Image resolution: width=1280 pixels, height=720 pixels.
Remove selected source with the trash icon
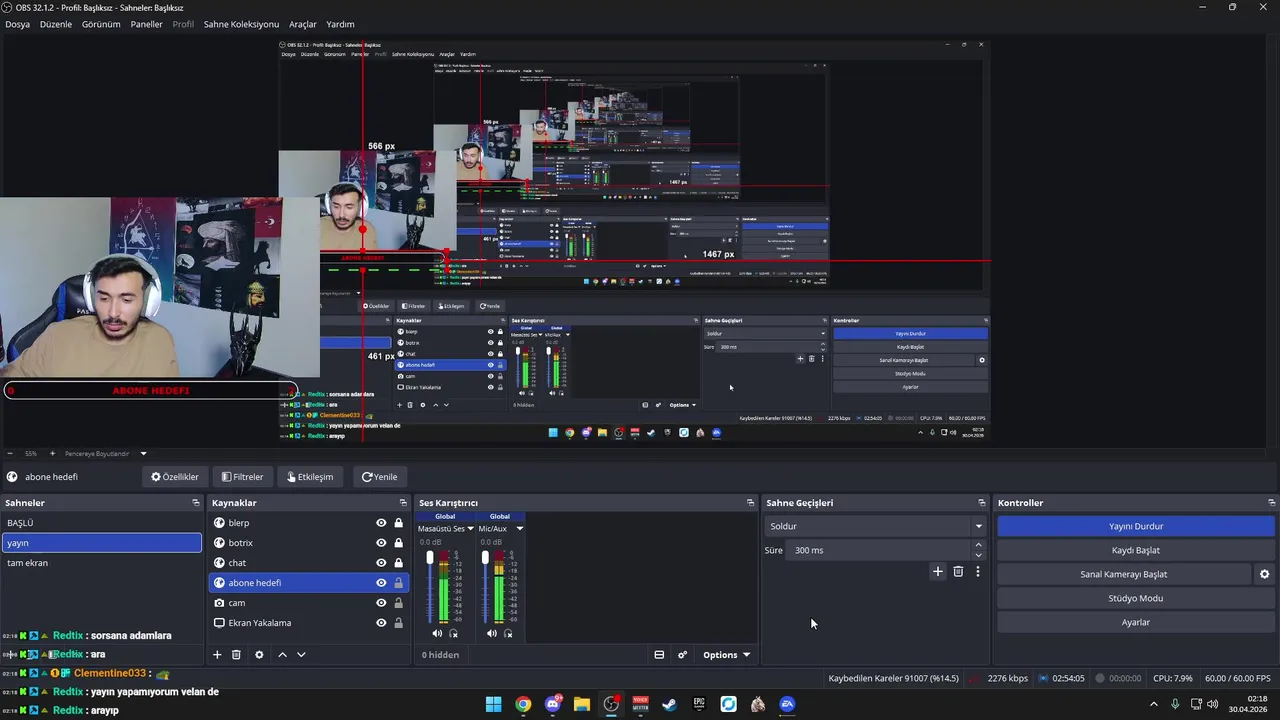[x=236, y=655]
